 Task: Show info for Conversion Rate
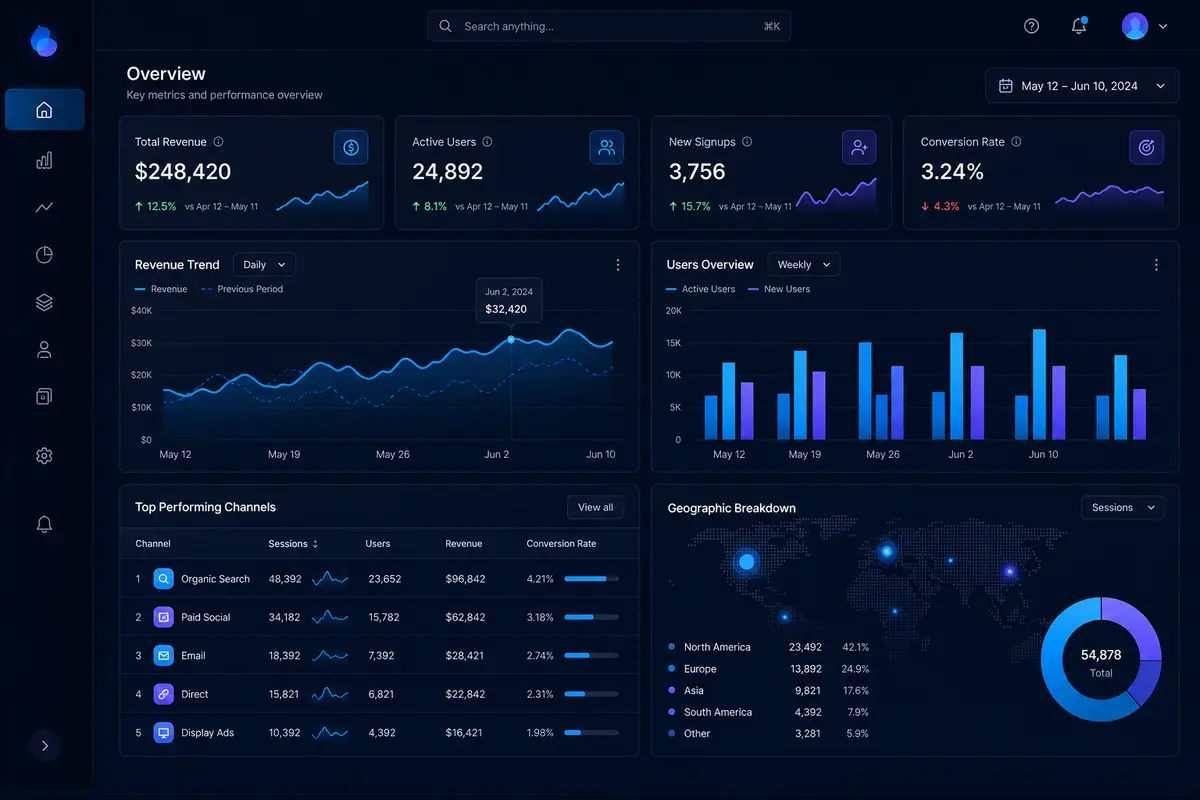coord(1016,142)
